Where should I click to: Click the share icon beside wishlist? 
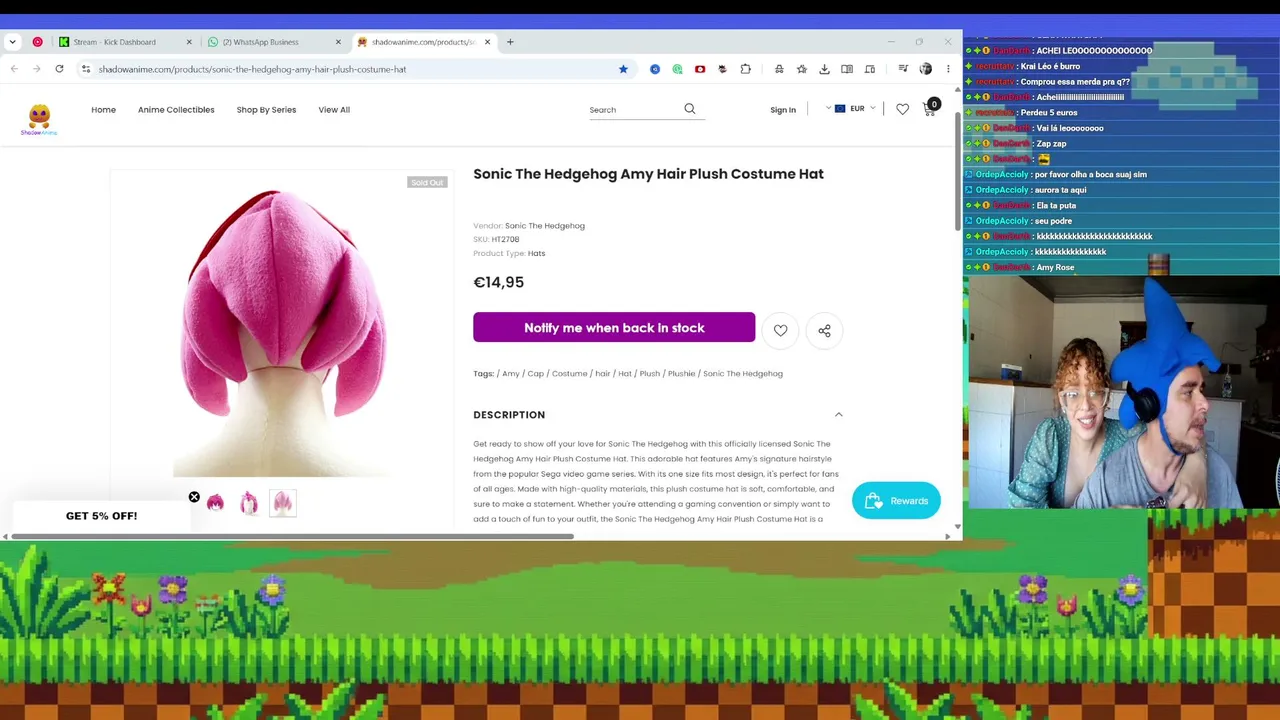coord(824,330)
